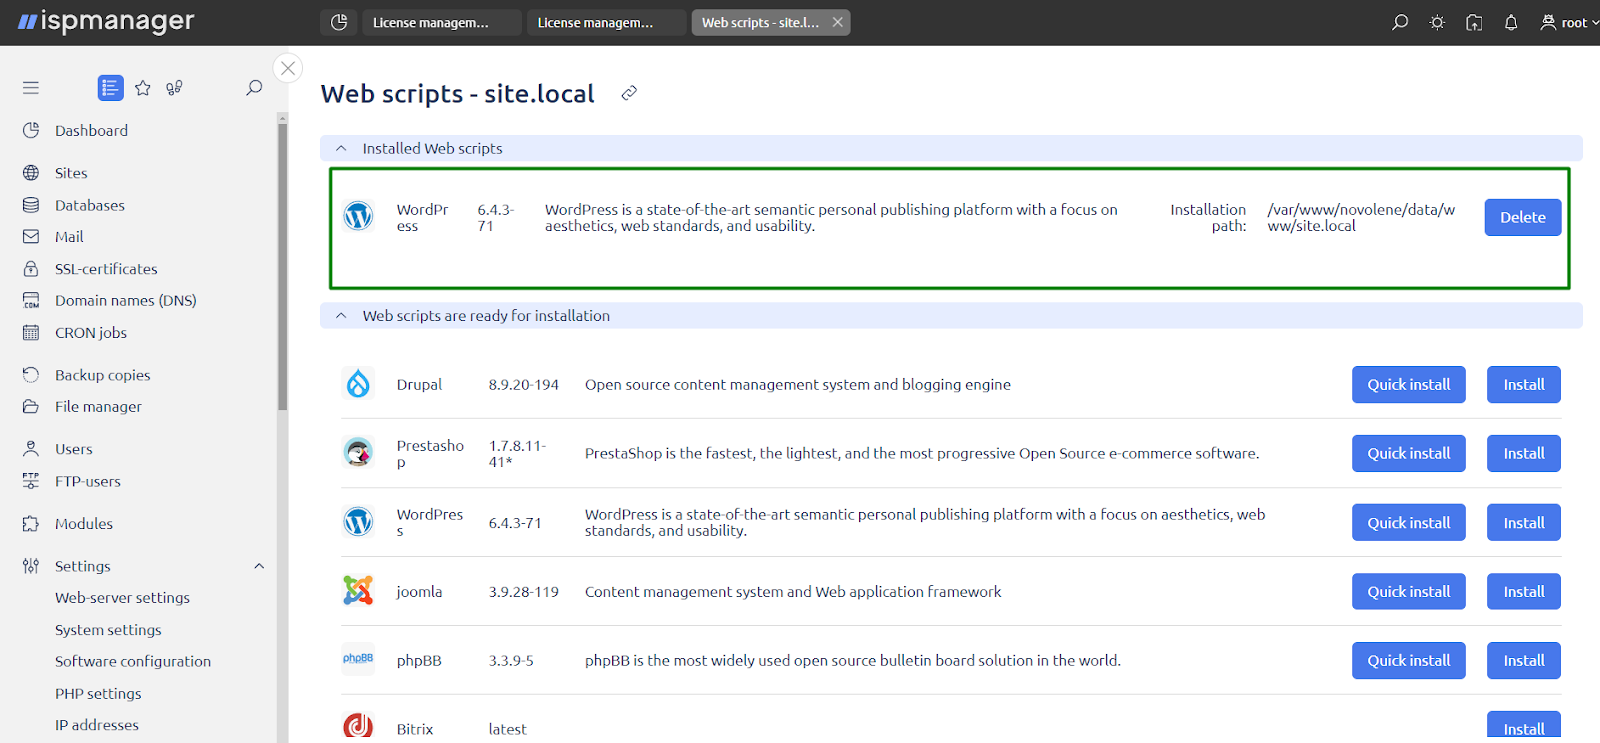Viewport: 1600px width, 743px height.
Task: Click WordPress logo in installed scripts
Action: (x=358, y=216)
